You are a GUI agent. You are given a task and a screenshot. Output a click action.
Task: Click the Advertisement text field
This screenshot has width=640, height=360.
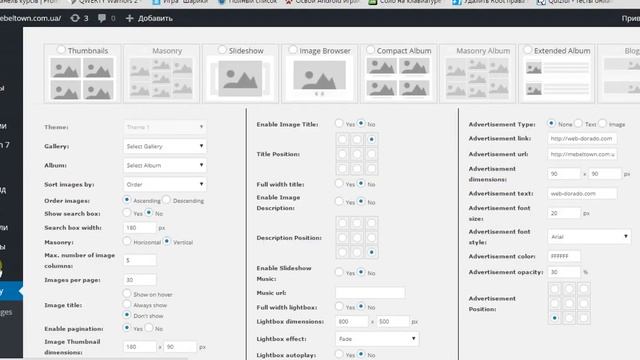582,193
